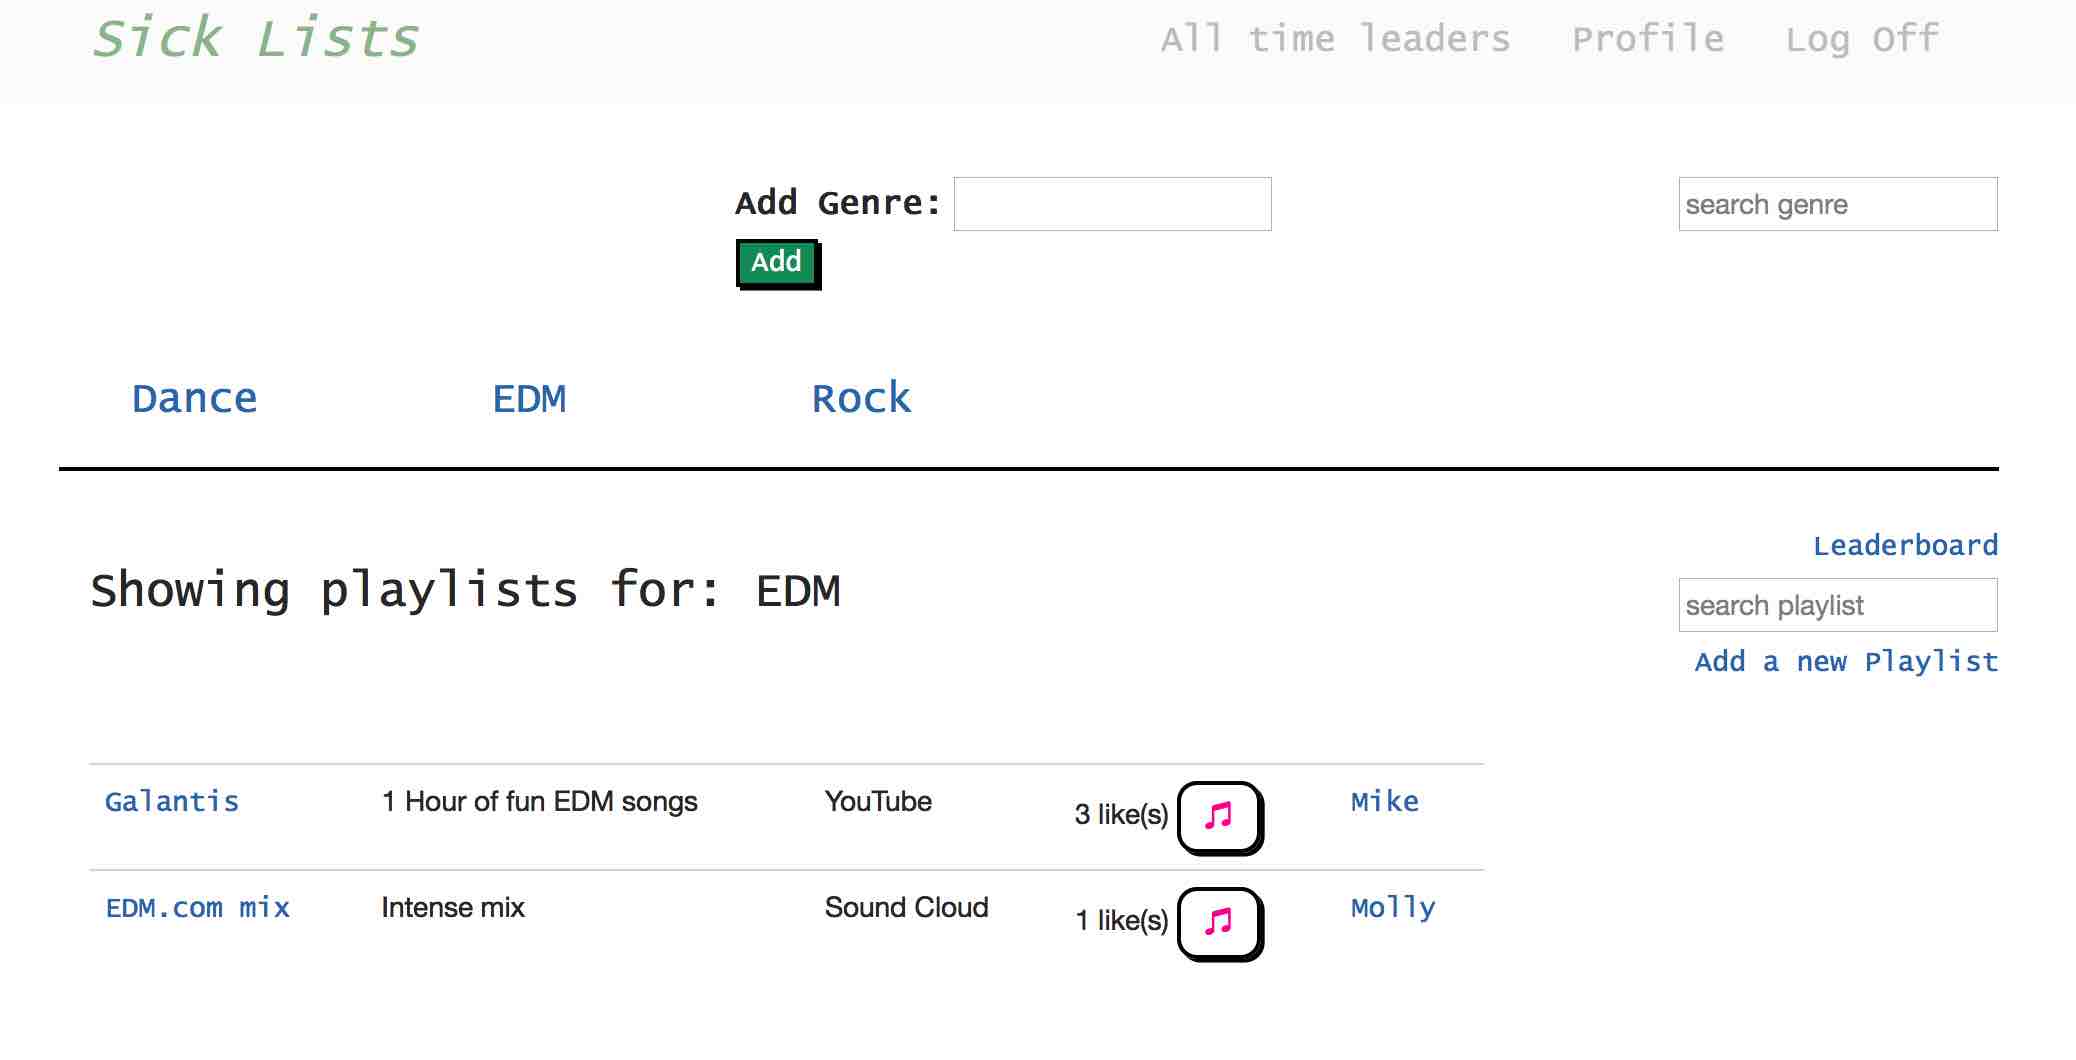Go to the Profile page
The image size is (2076, 1060).
(x=1648, y=39)
